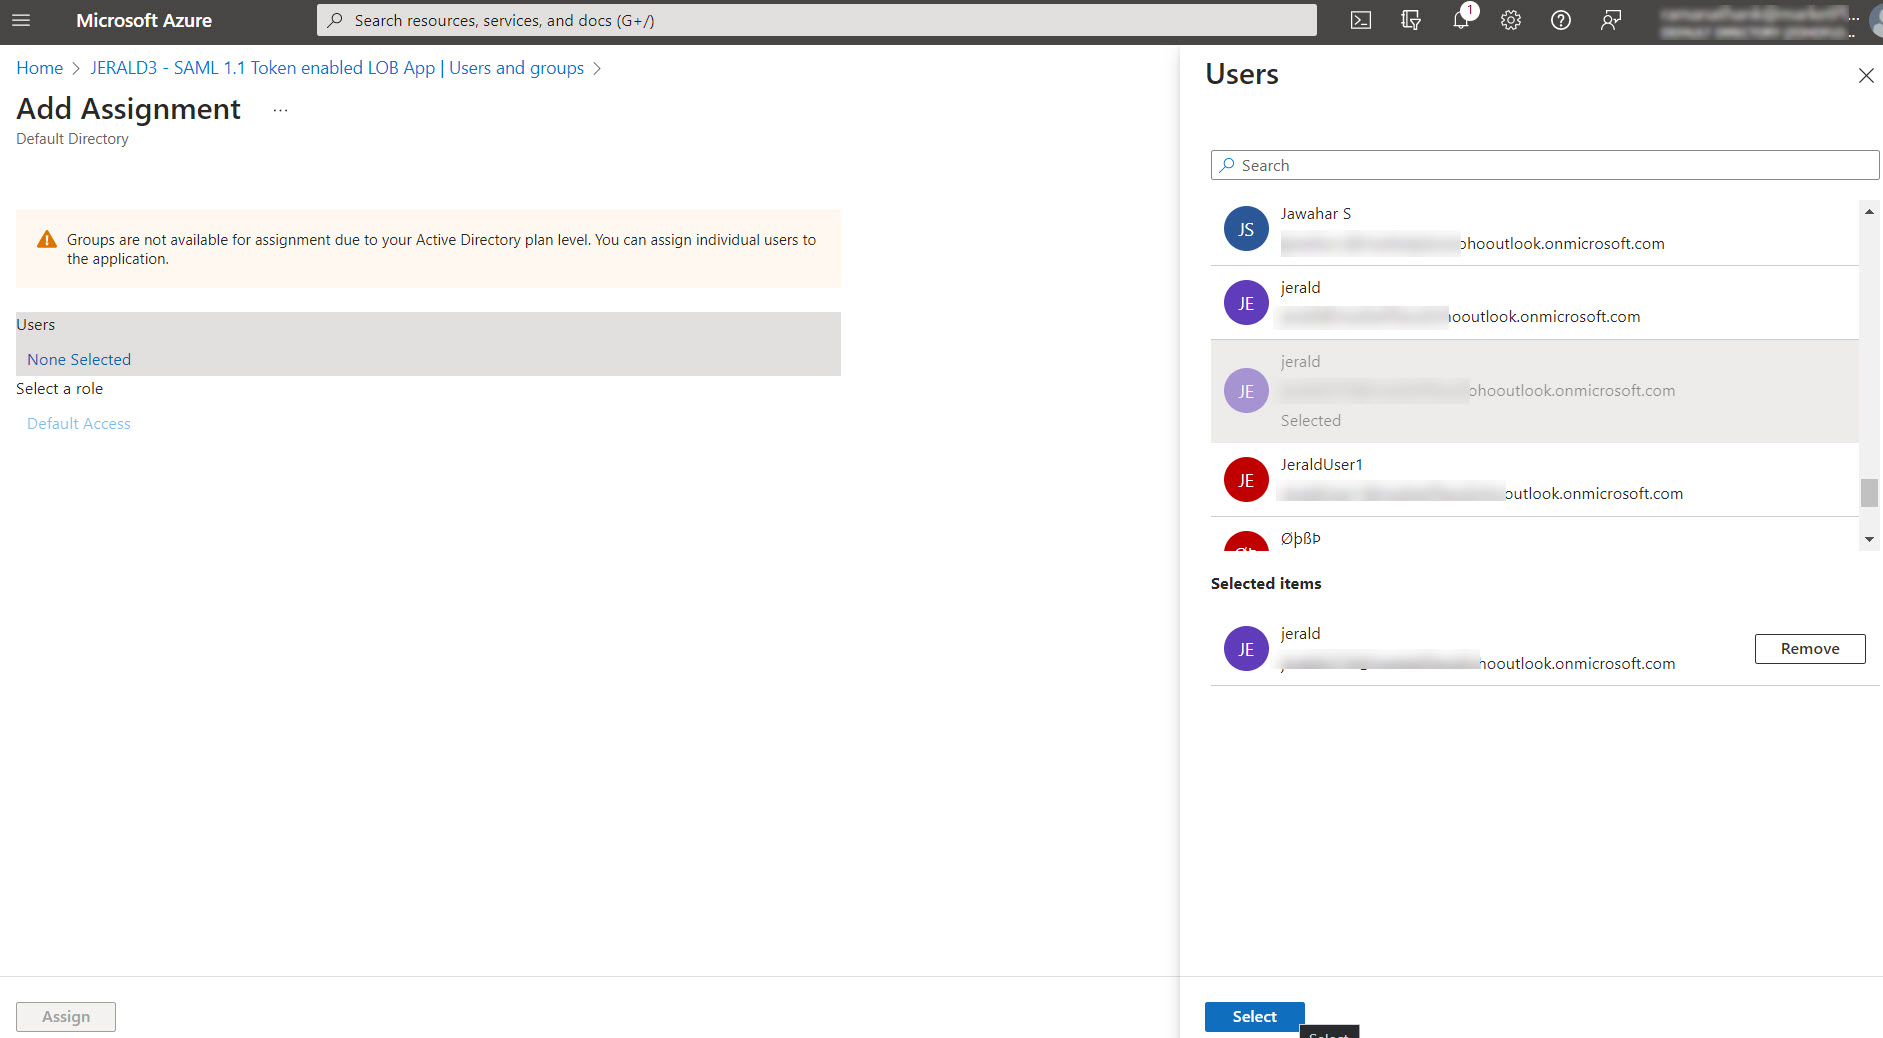The height and width of the screenshot is (1038, 1883).
Task: Click the warning triangle icon in the groups notice
Action: click(x=47, y=240)
